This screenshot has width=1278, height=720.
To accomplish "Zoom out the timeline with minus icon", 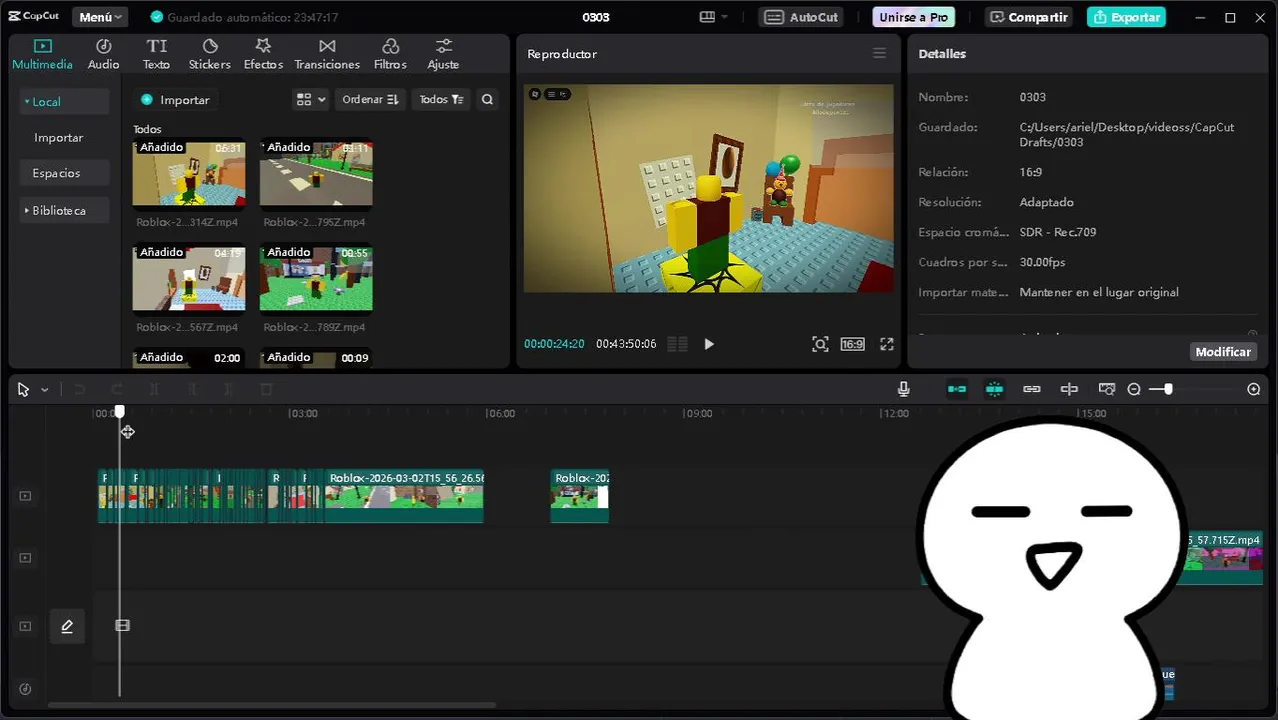I will point(1134,389).
